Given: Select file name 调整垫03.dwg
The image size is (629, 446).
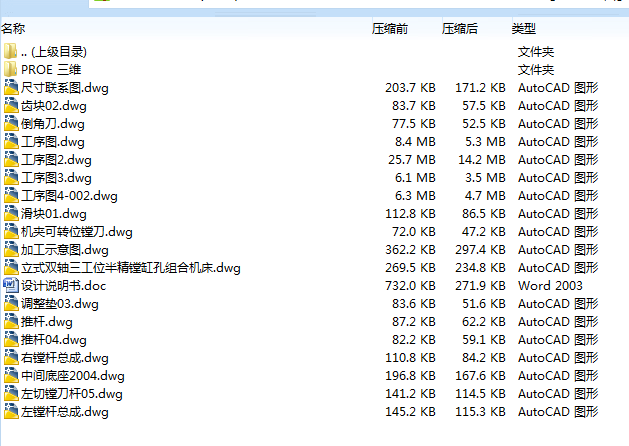Looking at the screenshot, I should 59,304.
